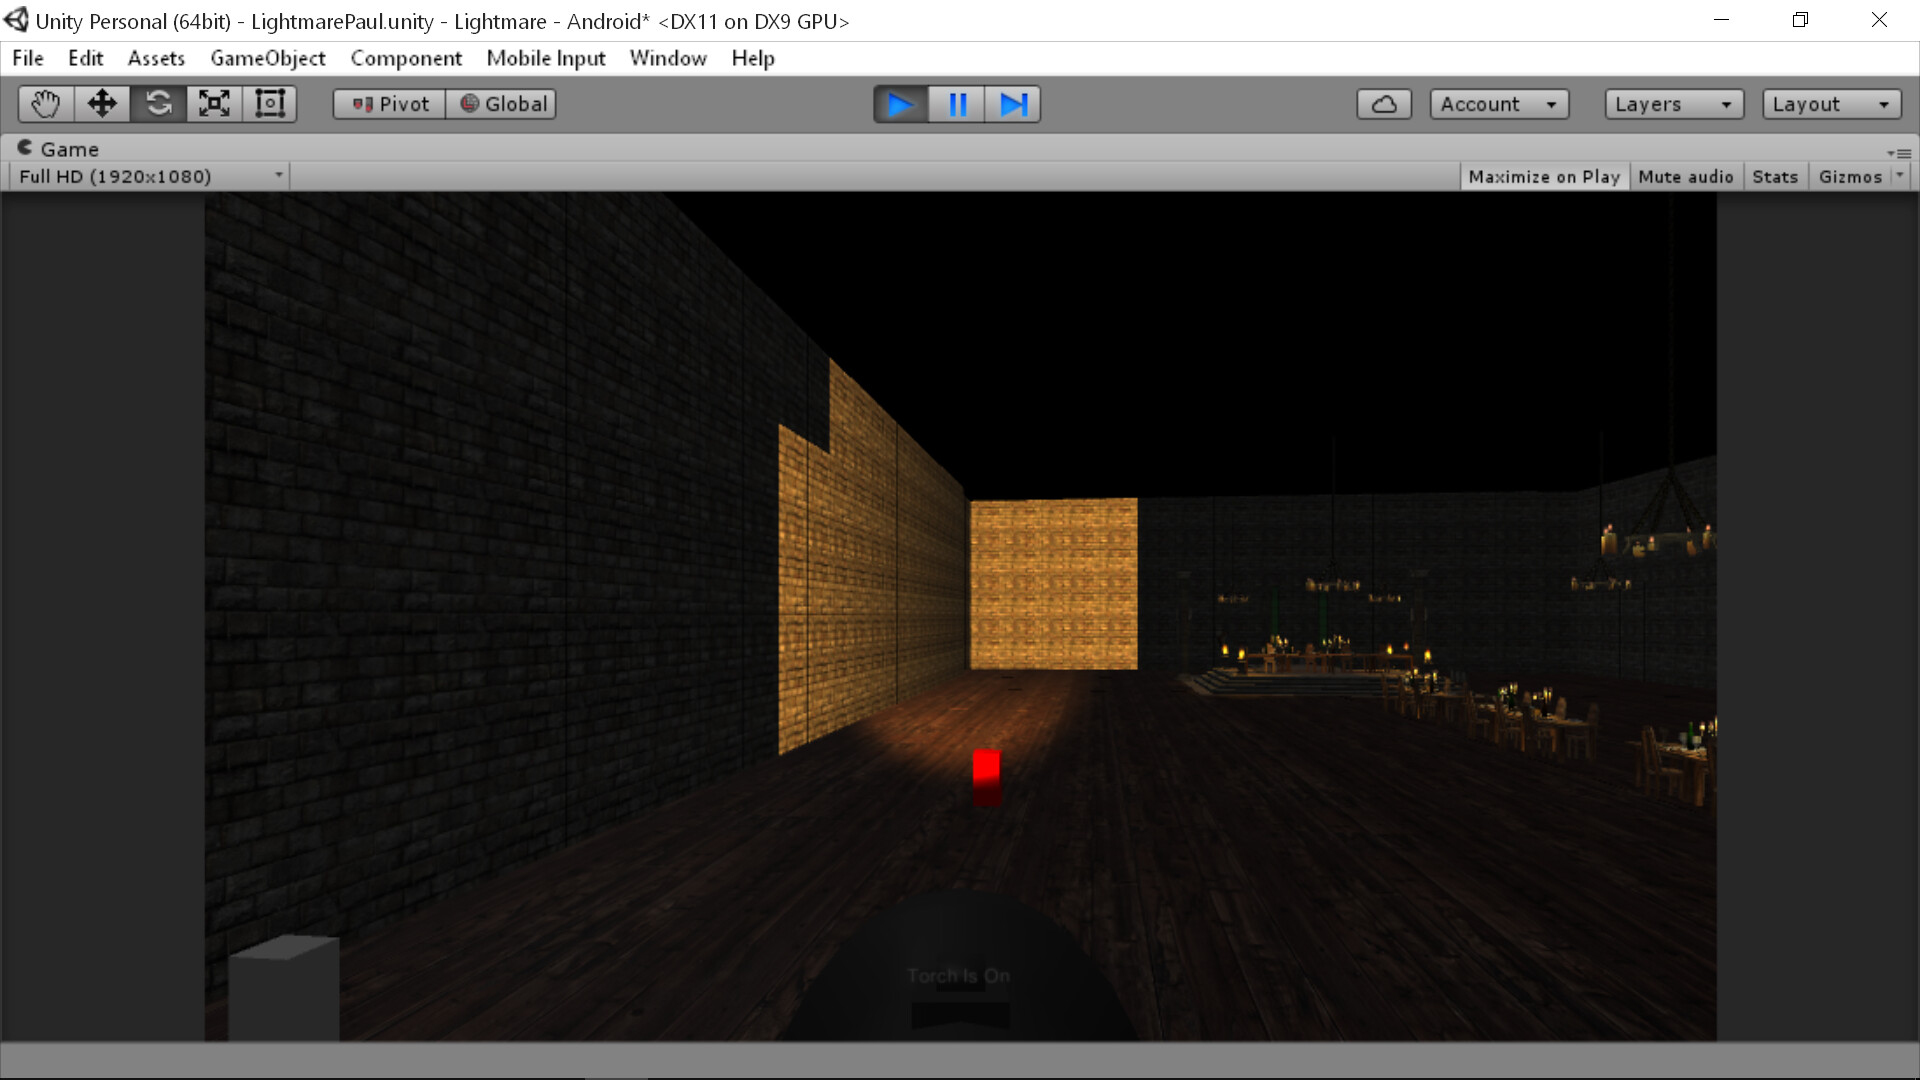Stop play mode with the Play button
This screenshot has height=1080, width=1920.
coord(899,103)
